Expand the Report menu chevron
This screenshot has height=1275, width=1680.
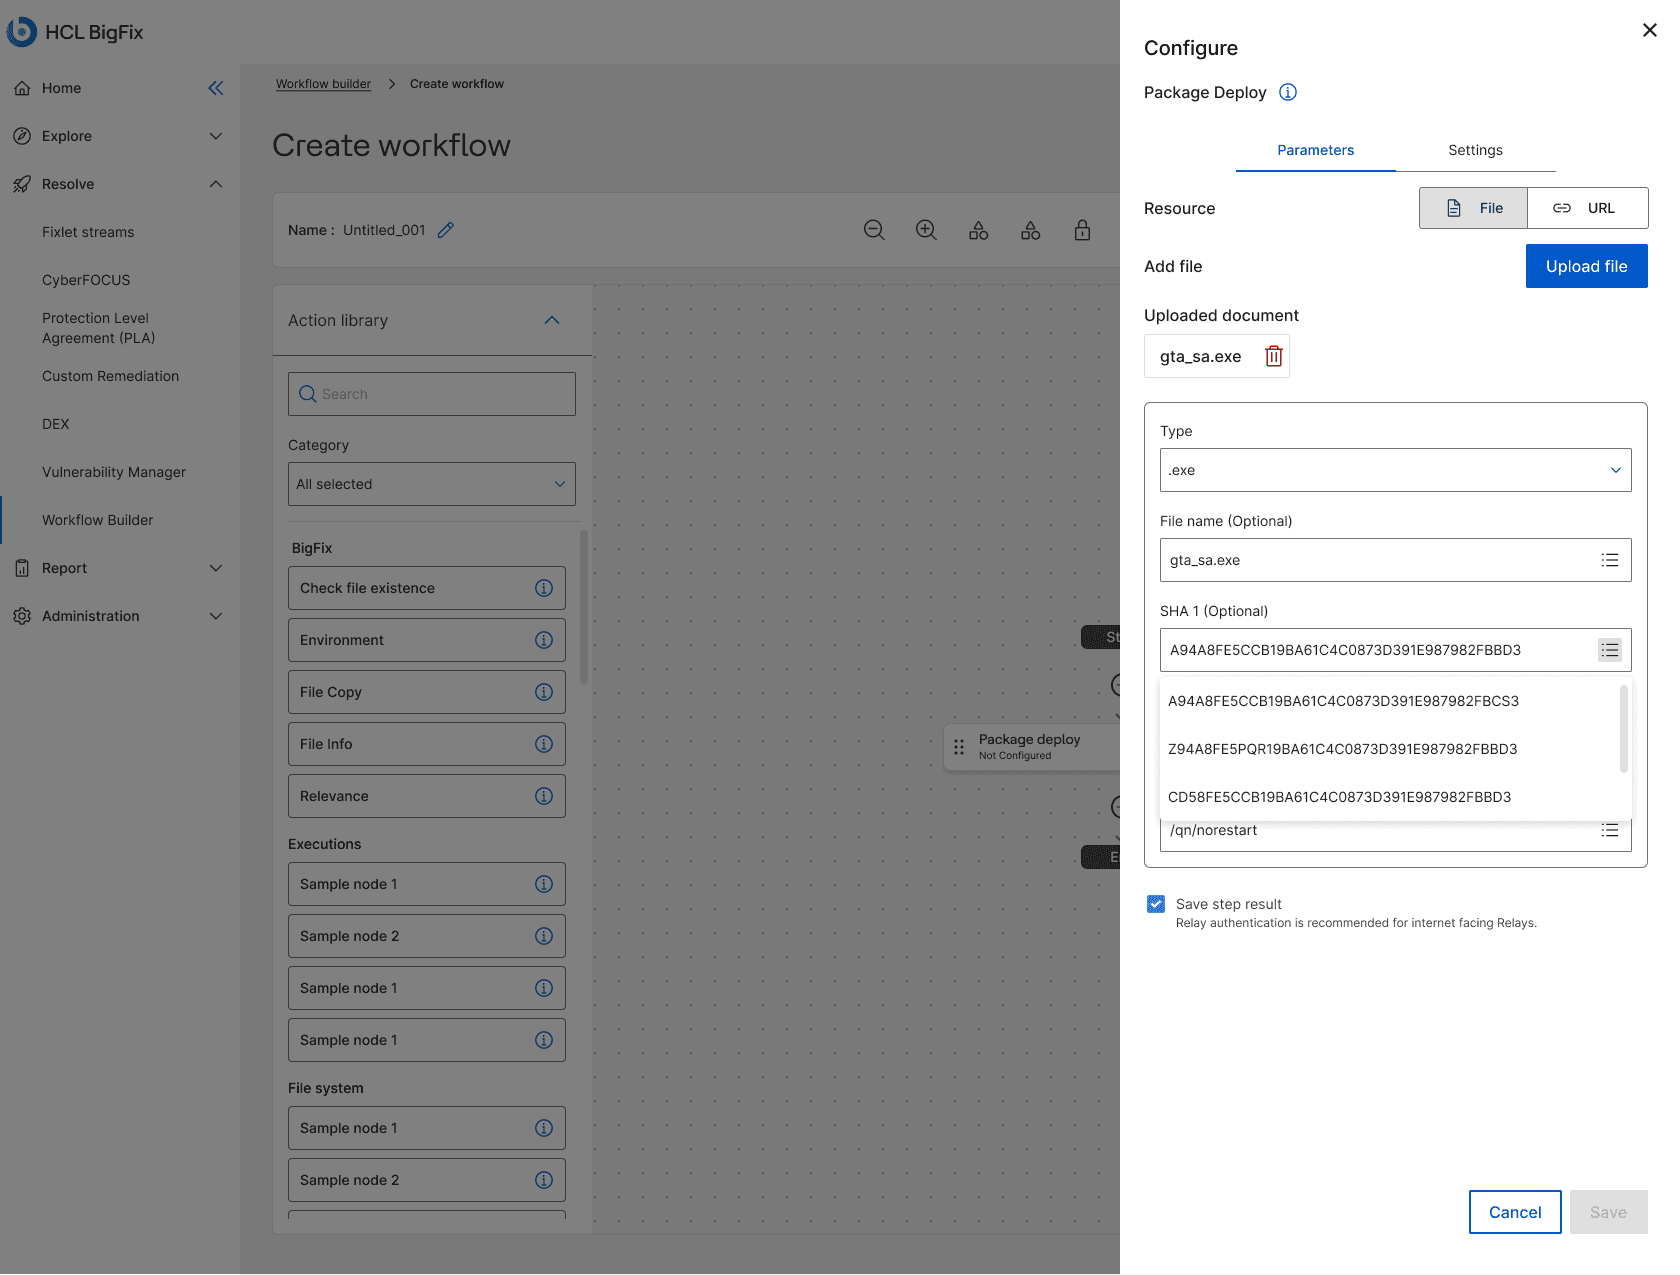click(x=216, y=568)
